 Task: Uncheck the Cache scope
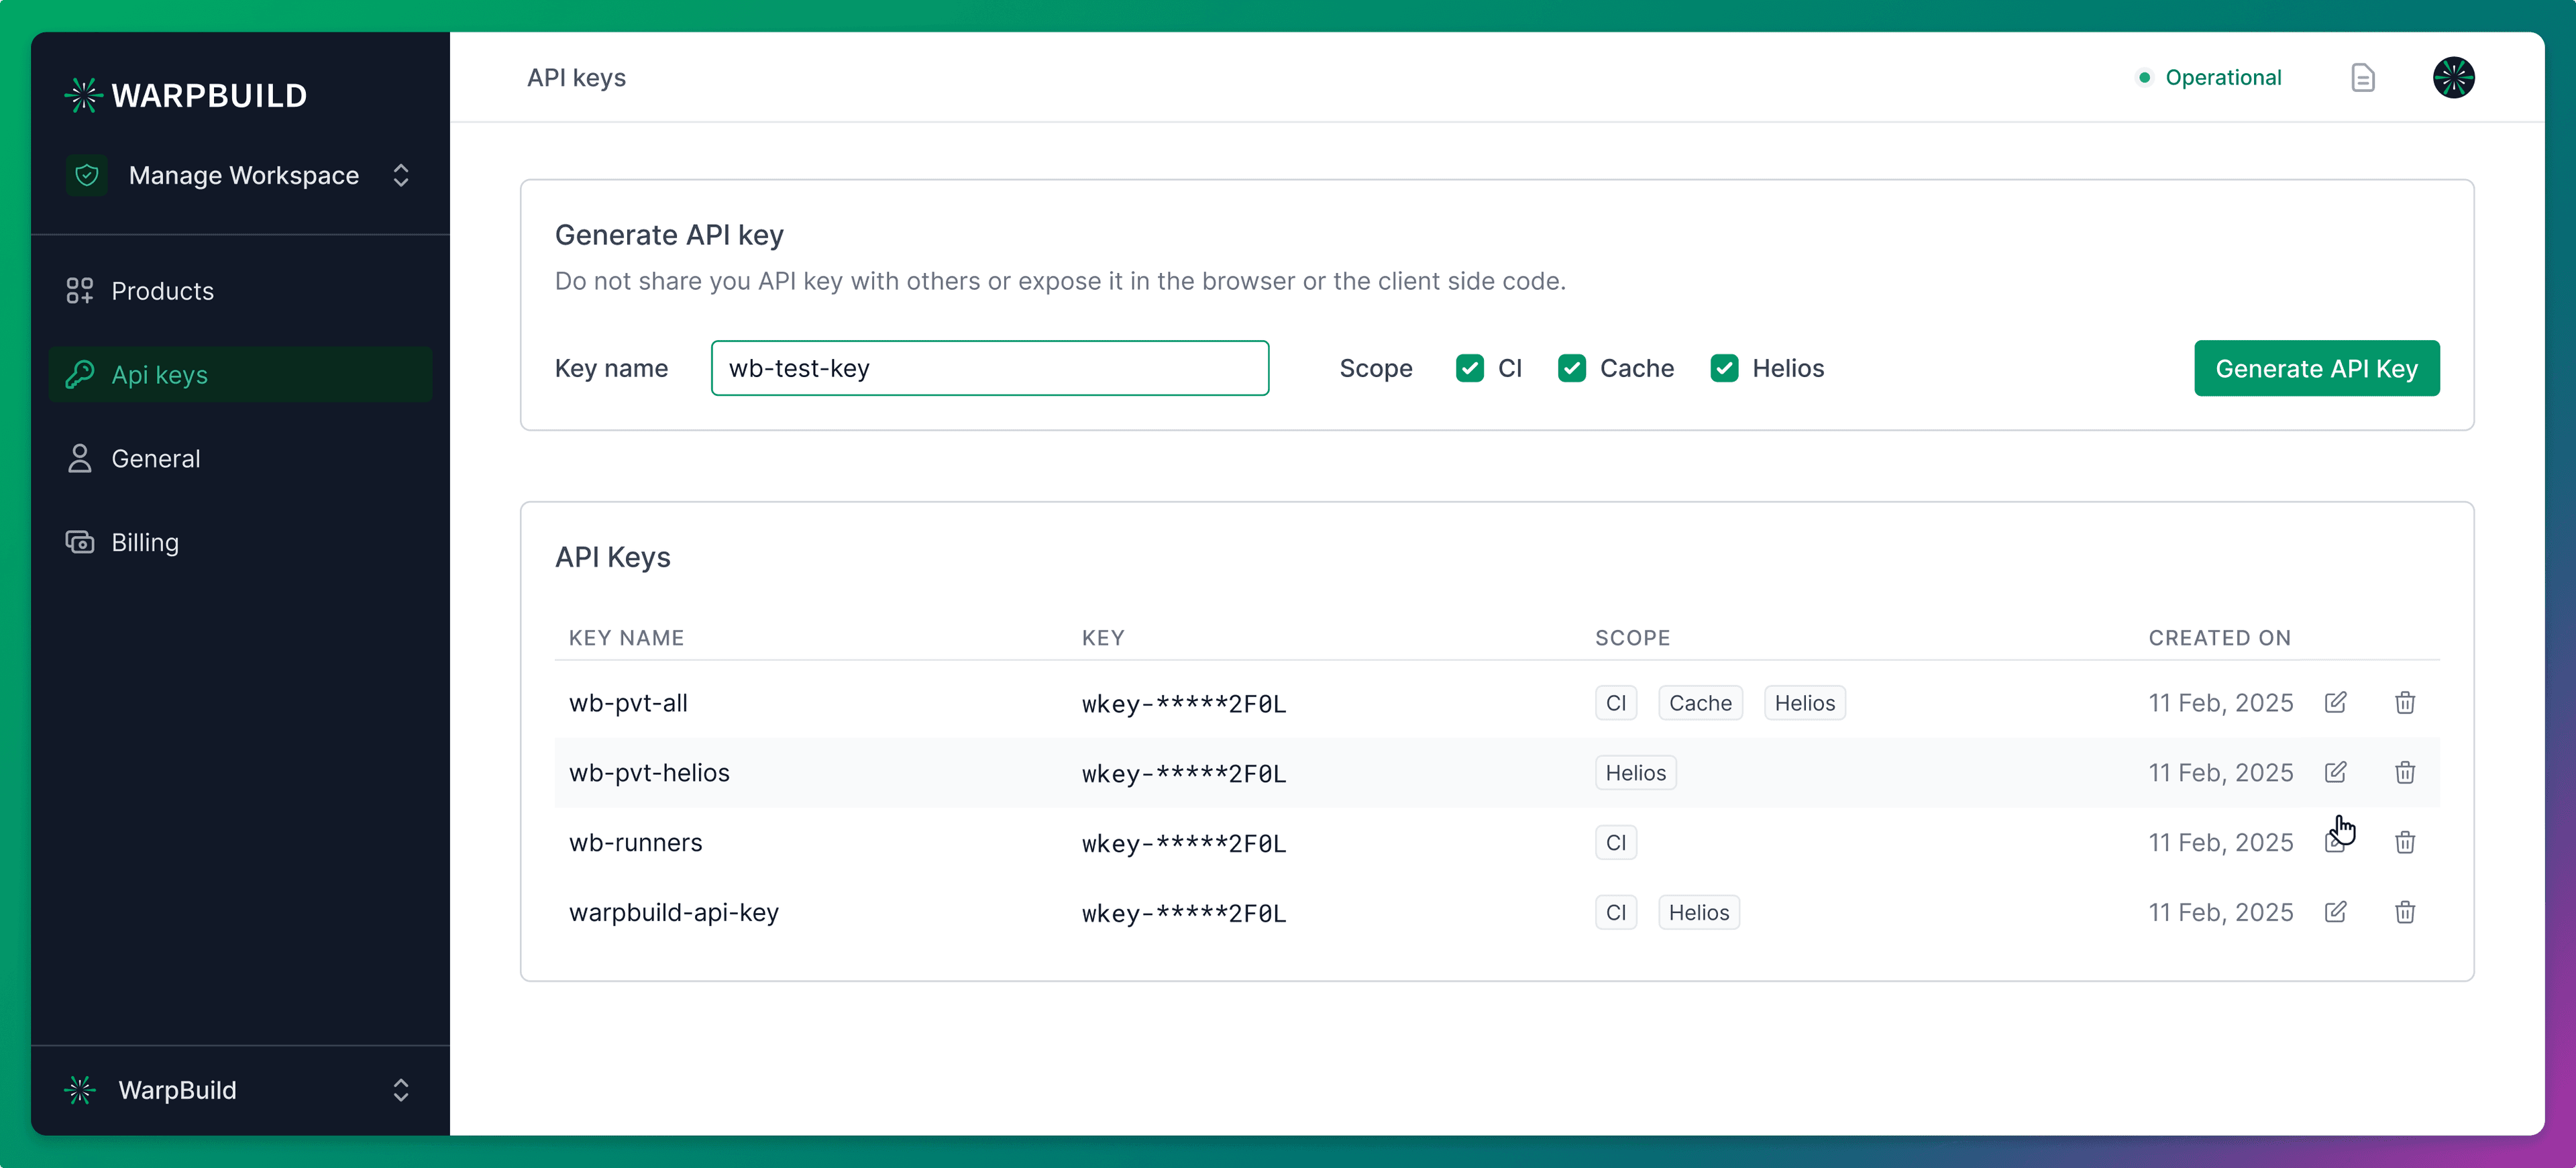coord(1572,368)
